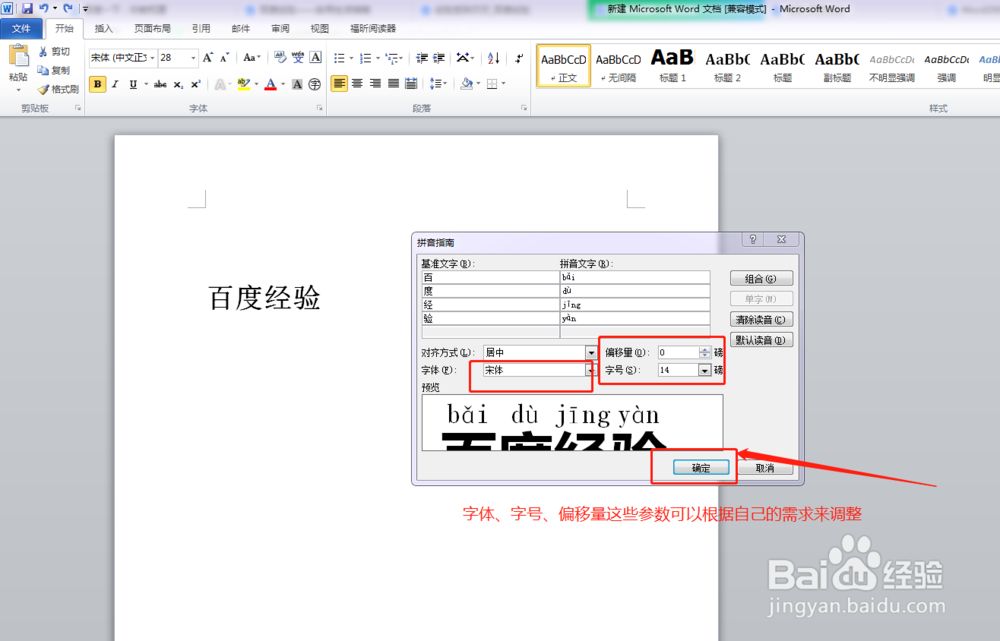The height and width of the screenshot is (641, 1000).
Task: Click the Superscript x² icon
Action: 196,84
